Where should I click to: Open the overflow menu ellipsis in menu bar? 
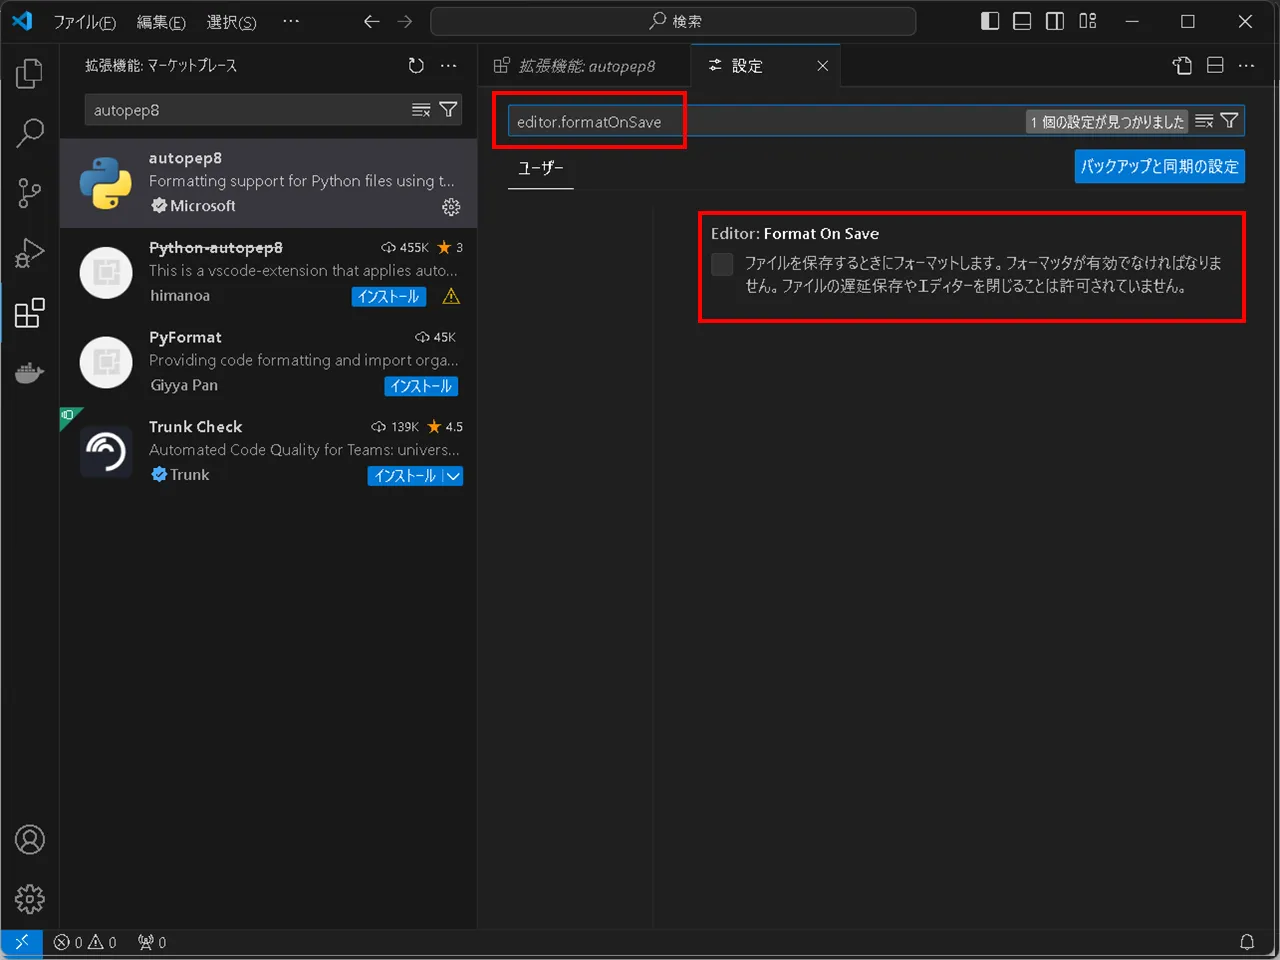[x=291, y=21]
